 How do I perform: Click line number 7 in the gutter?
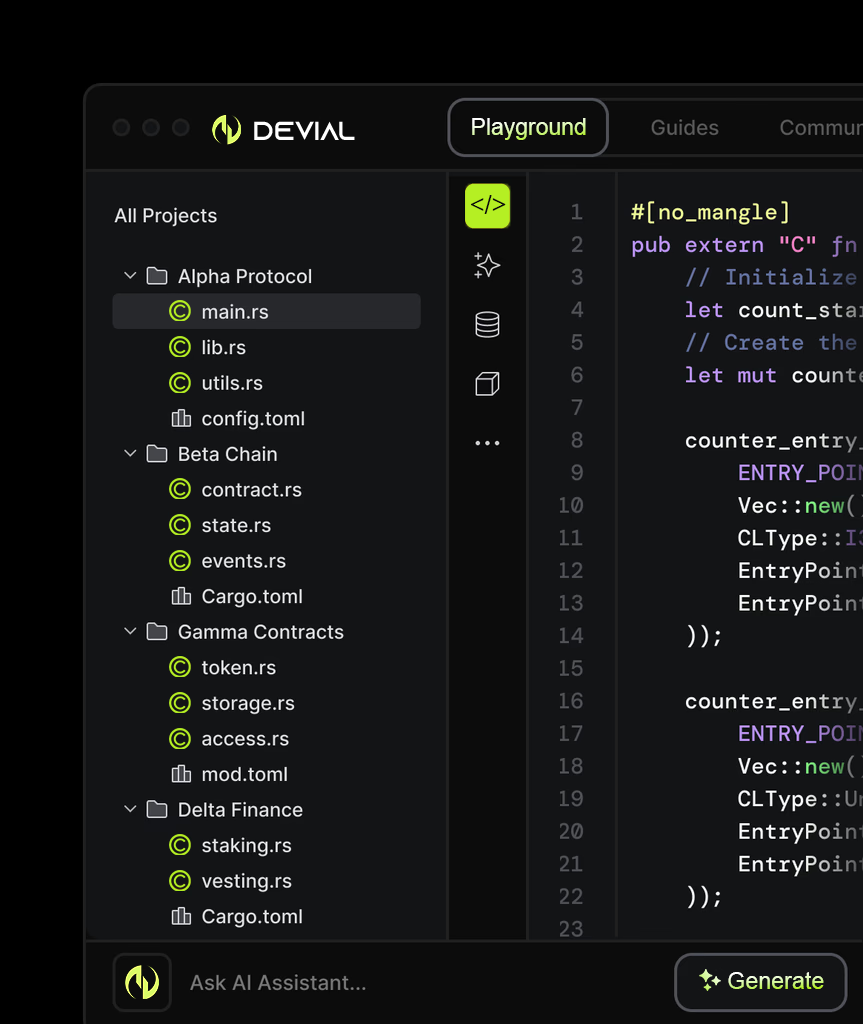click(x=577, y=408)
